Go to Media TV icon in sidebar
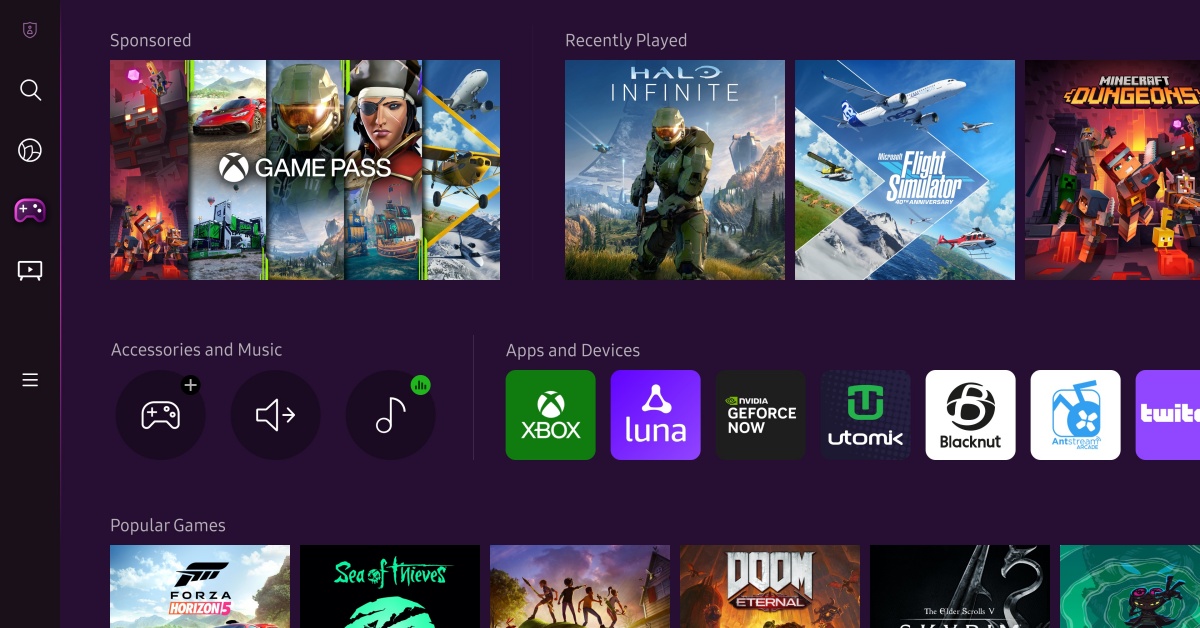The image size is (1200, 628). (x=30, y=270)
